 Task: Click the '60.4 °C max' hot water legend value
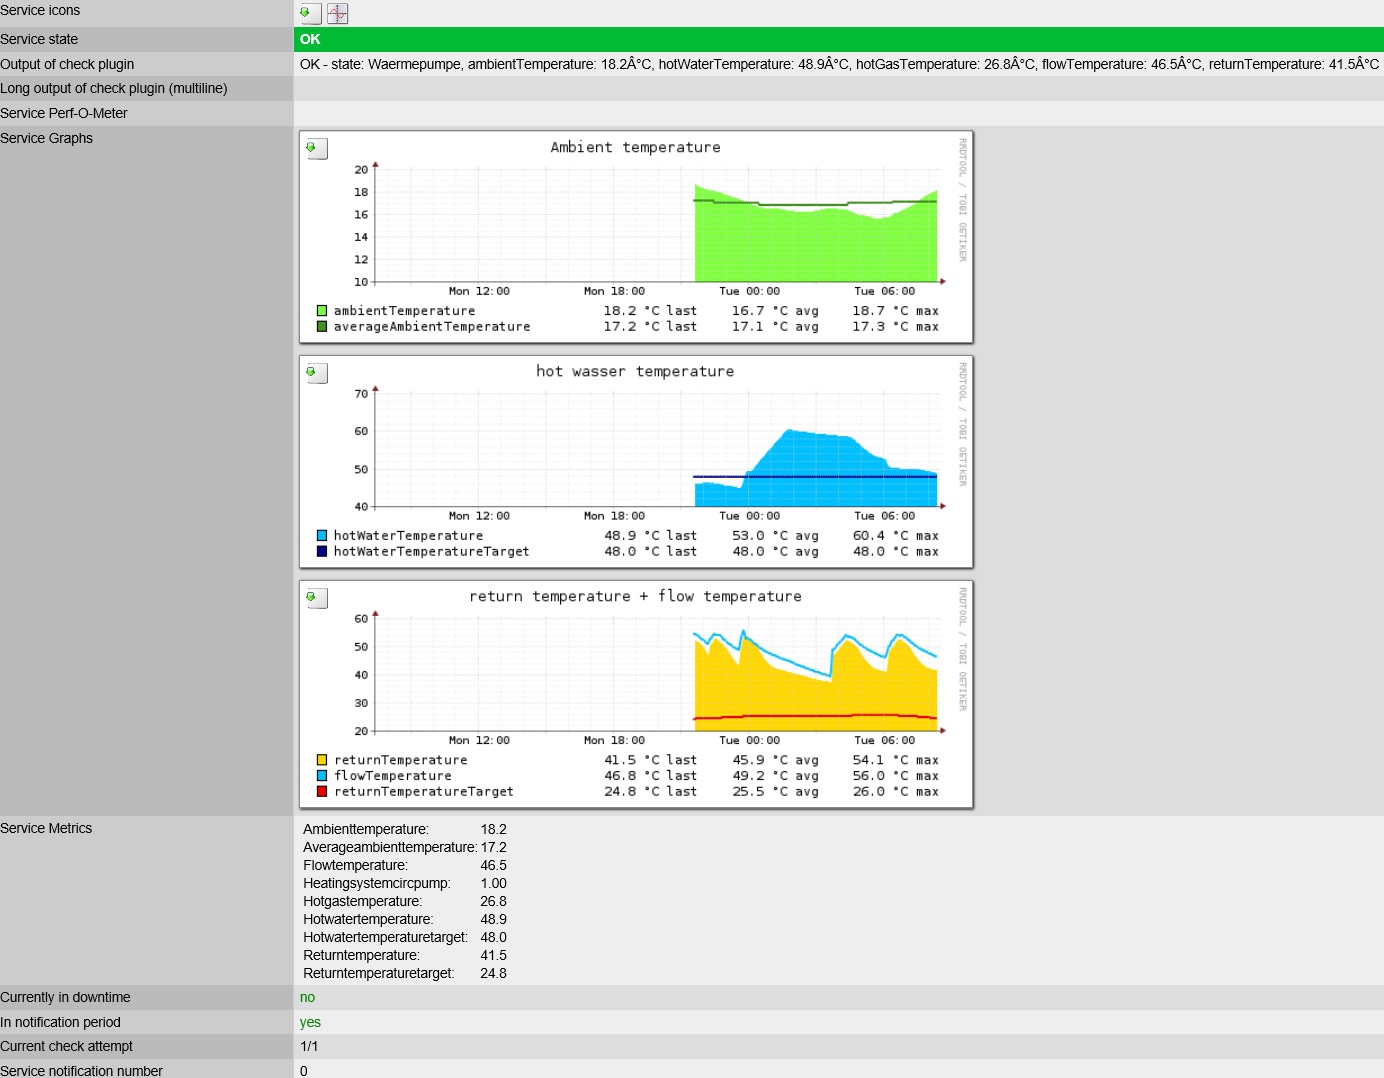click(896, 536)
